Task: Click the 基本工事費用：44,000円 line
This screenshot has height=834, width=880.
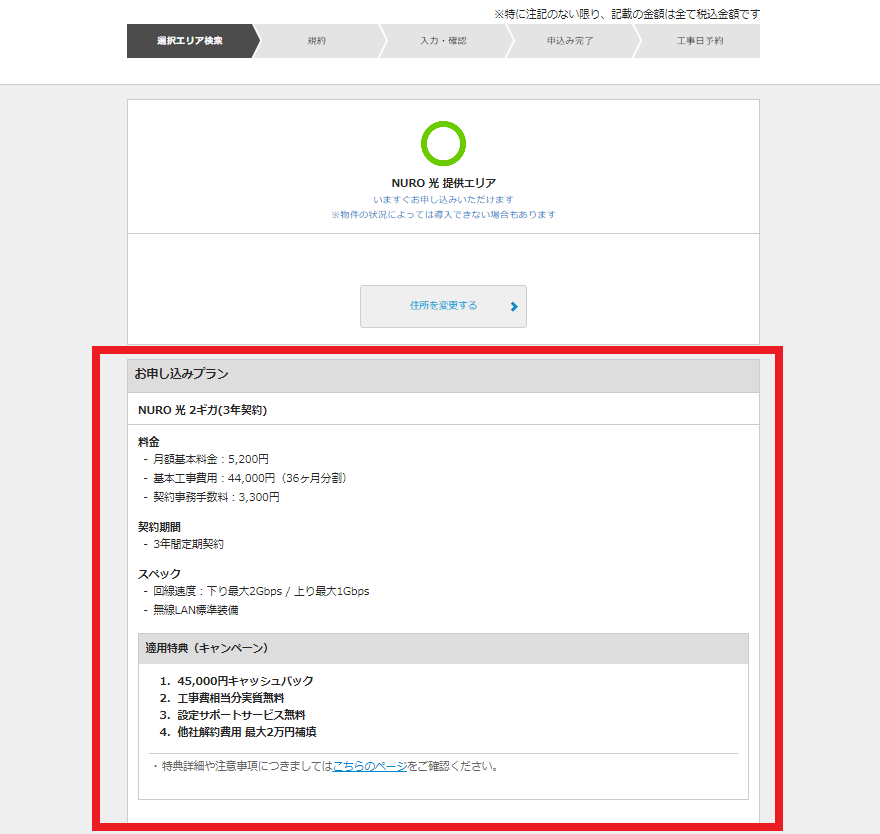Action: tap(250, 478)
